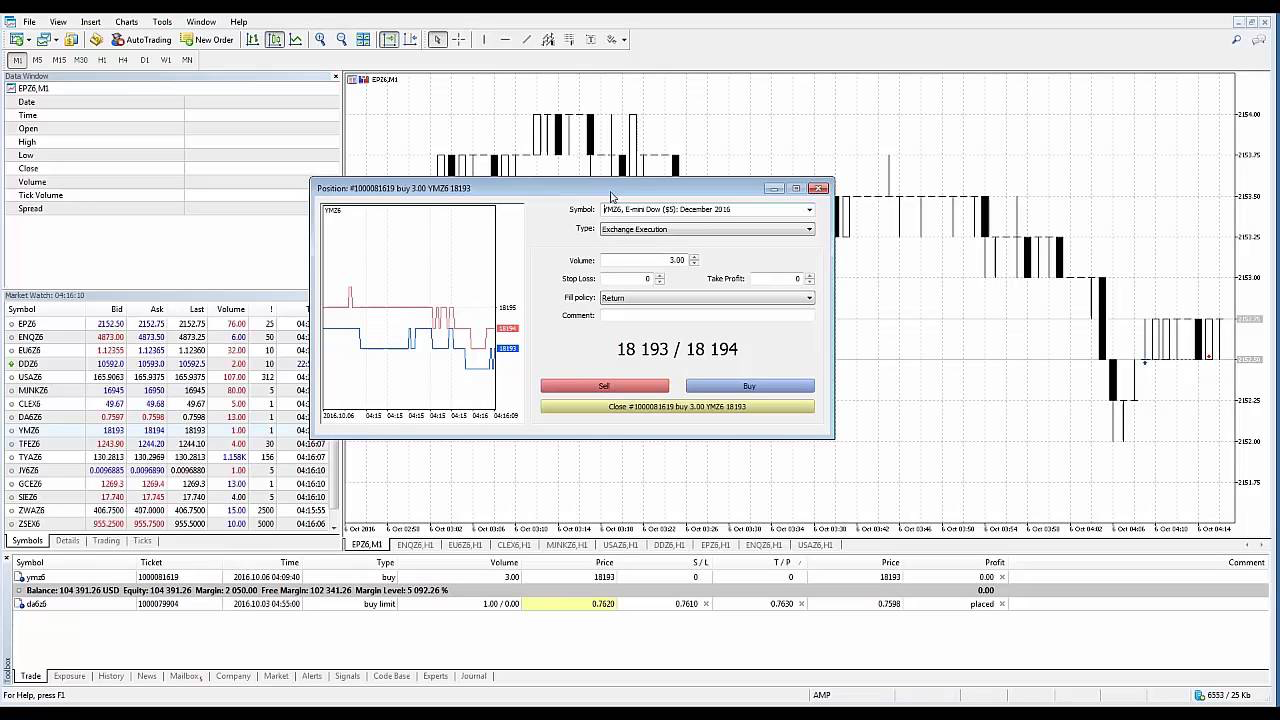Switch chart to bar chart mode

tap(252, 40)
